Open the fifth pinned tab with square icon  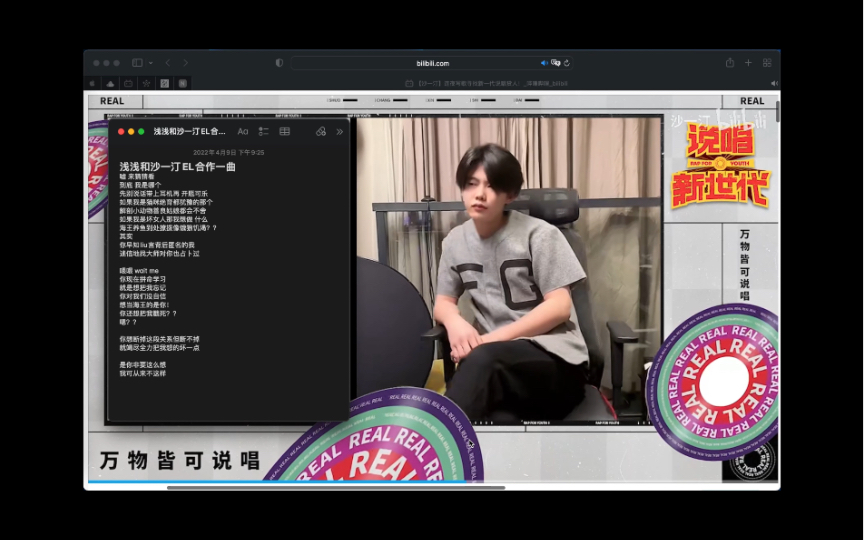pyautogui.click(x=164, y=83)
